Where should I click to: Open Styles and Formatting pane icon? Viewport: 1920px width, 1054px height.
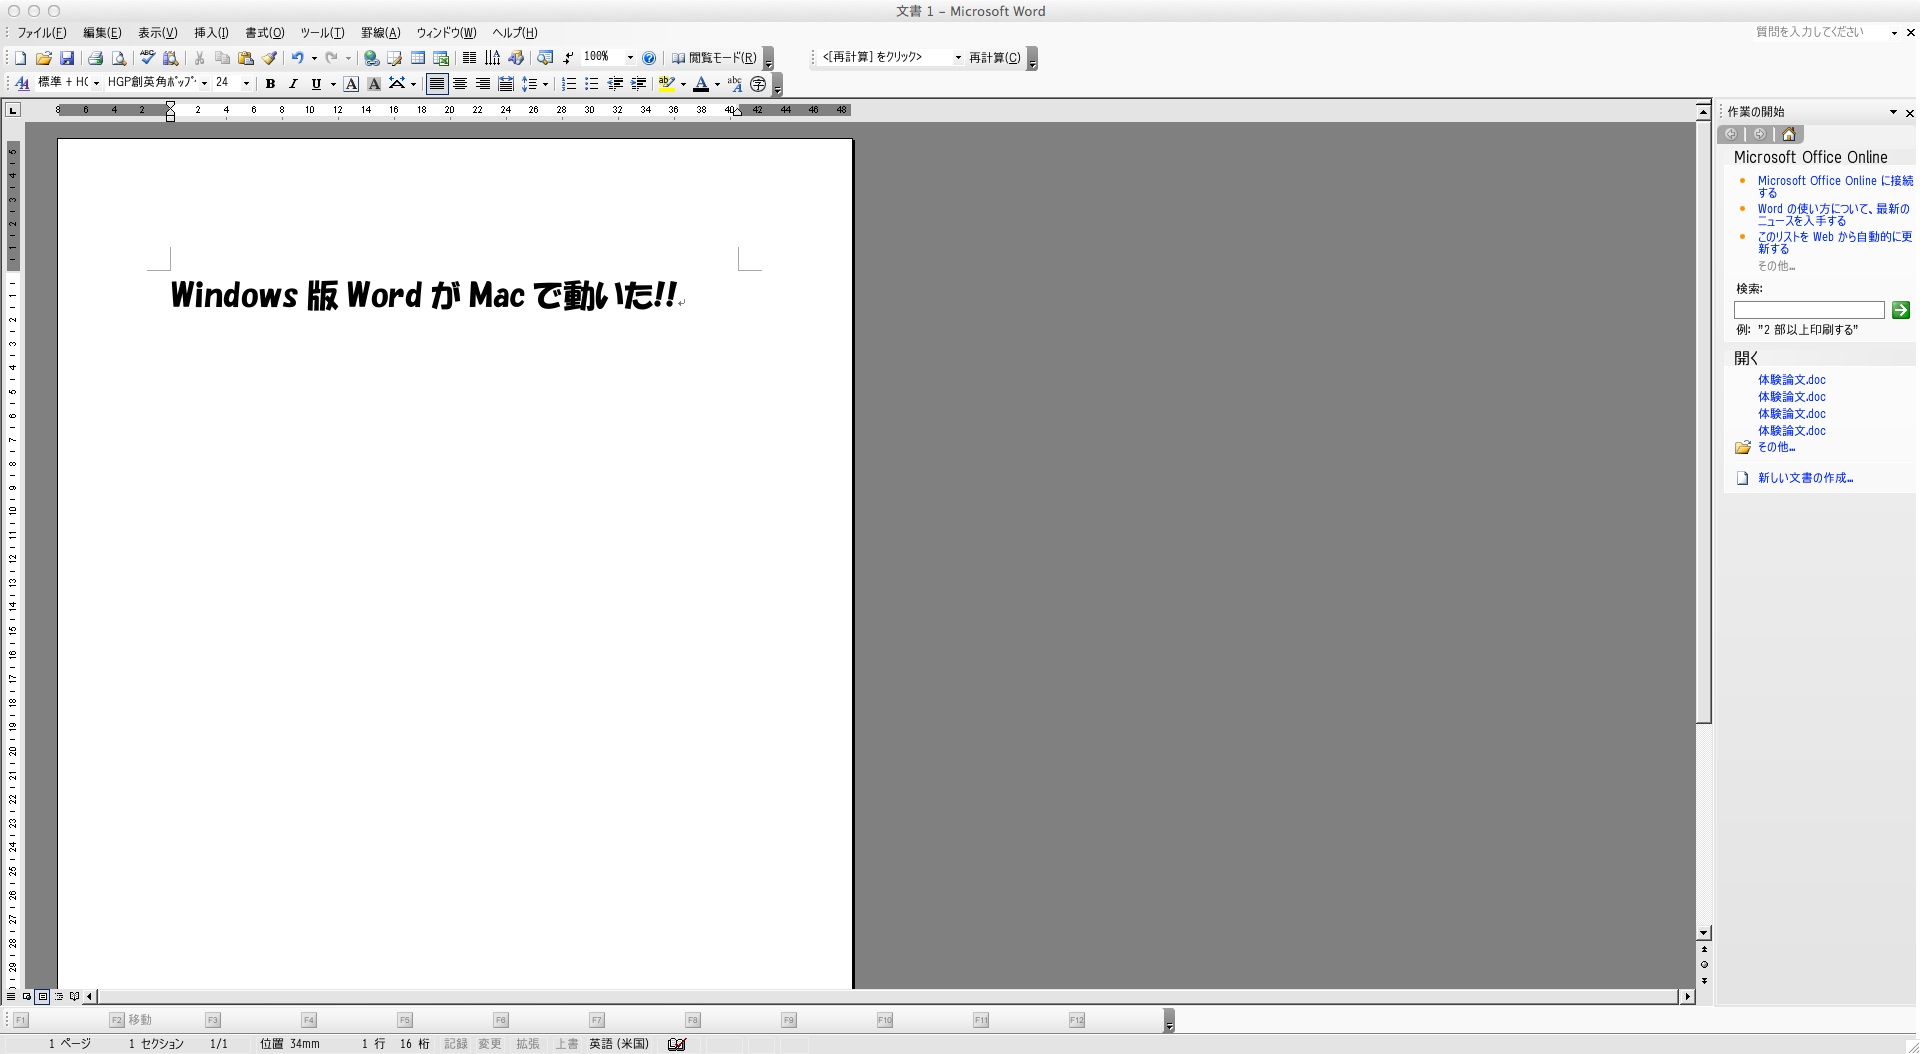22,83
